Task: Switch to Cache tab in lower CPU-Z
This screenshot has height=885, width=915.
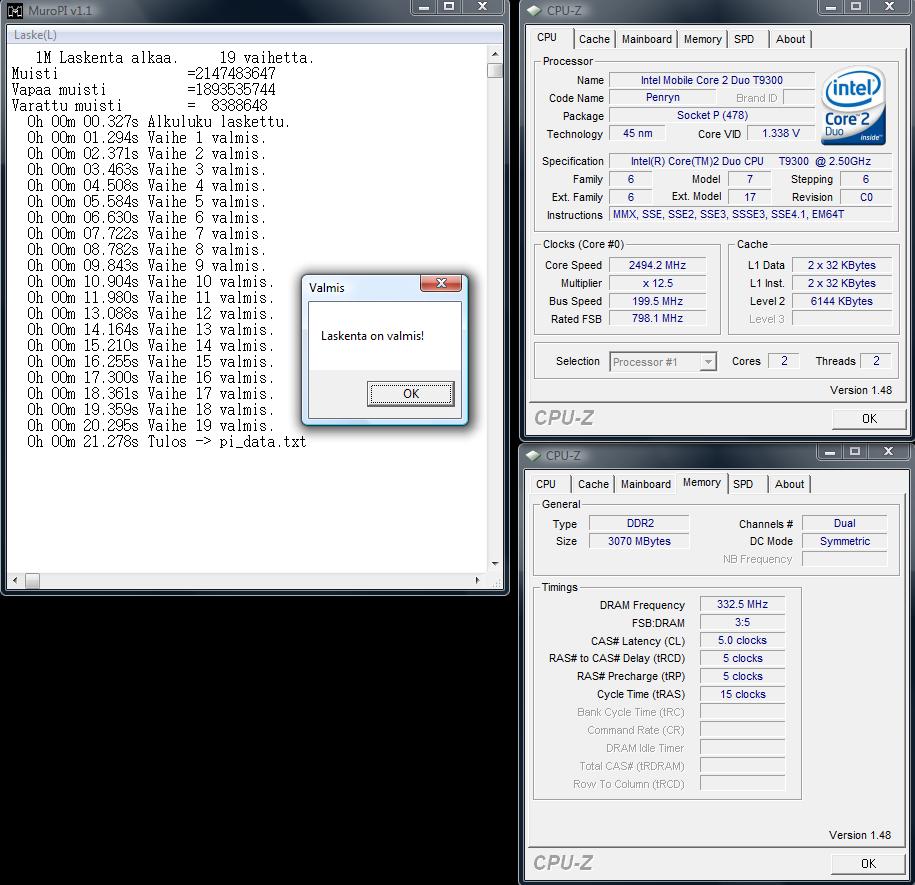Action: 593,484
